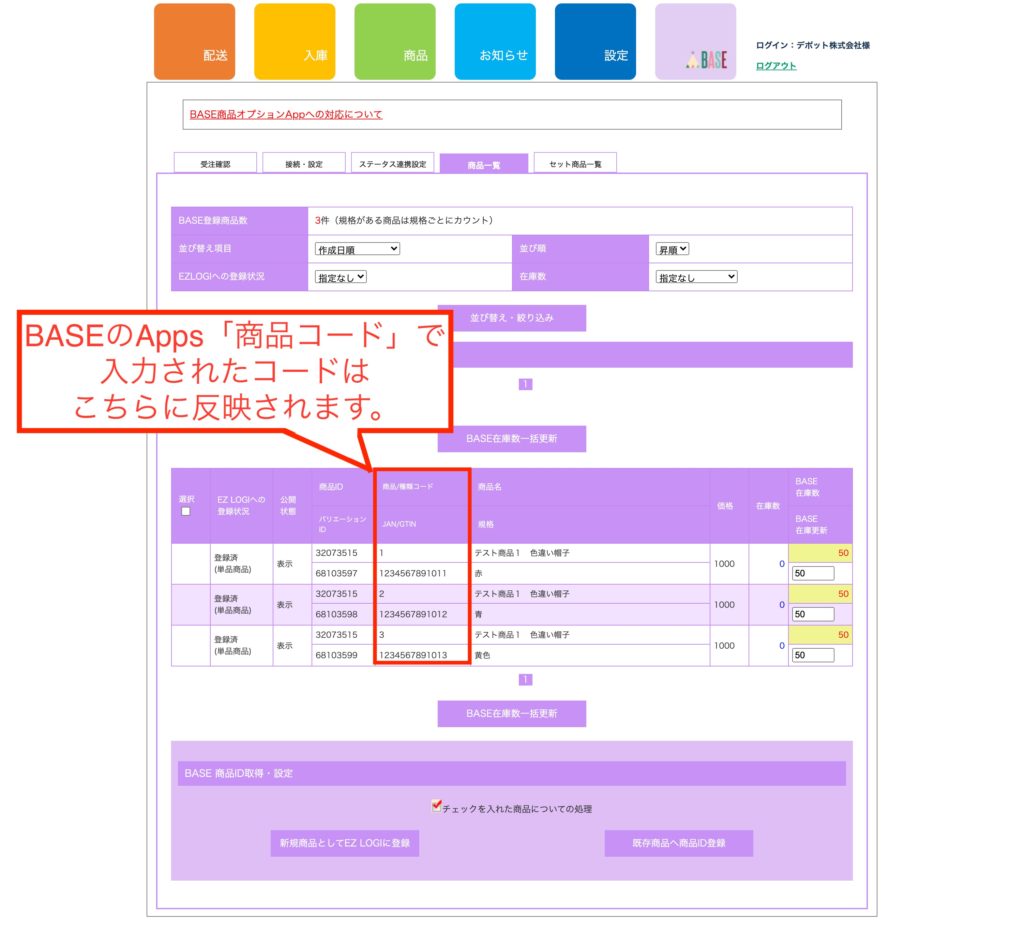1024x927 pixels.
Task: Expand the 在庫数 指定なし dropdown
Action: 696,277
